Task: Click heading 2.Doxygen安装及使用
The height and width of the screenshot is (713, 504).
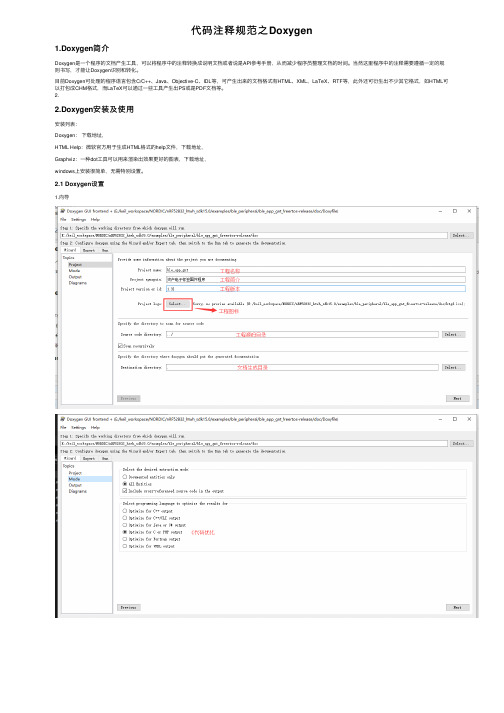Action: point(94,109)
